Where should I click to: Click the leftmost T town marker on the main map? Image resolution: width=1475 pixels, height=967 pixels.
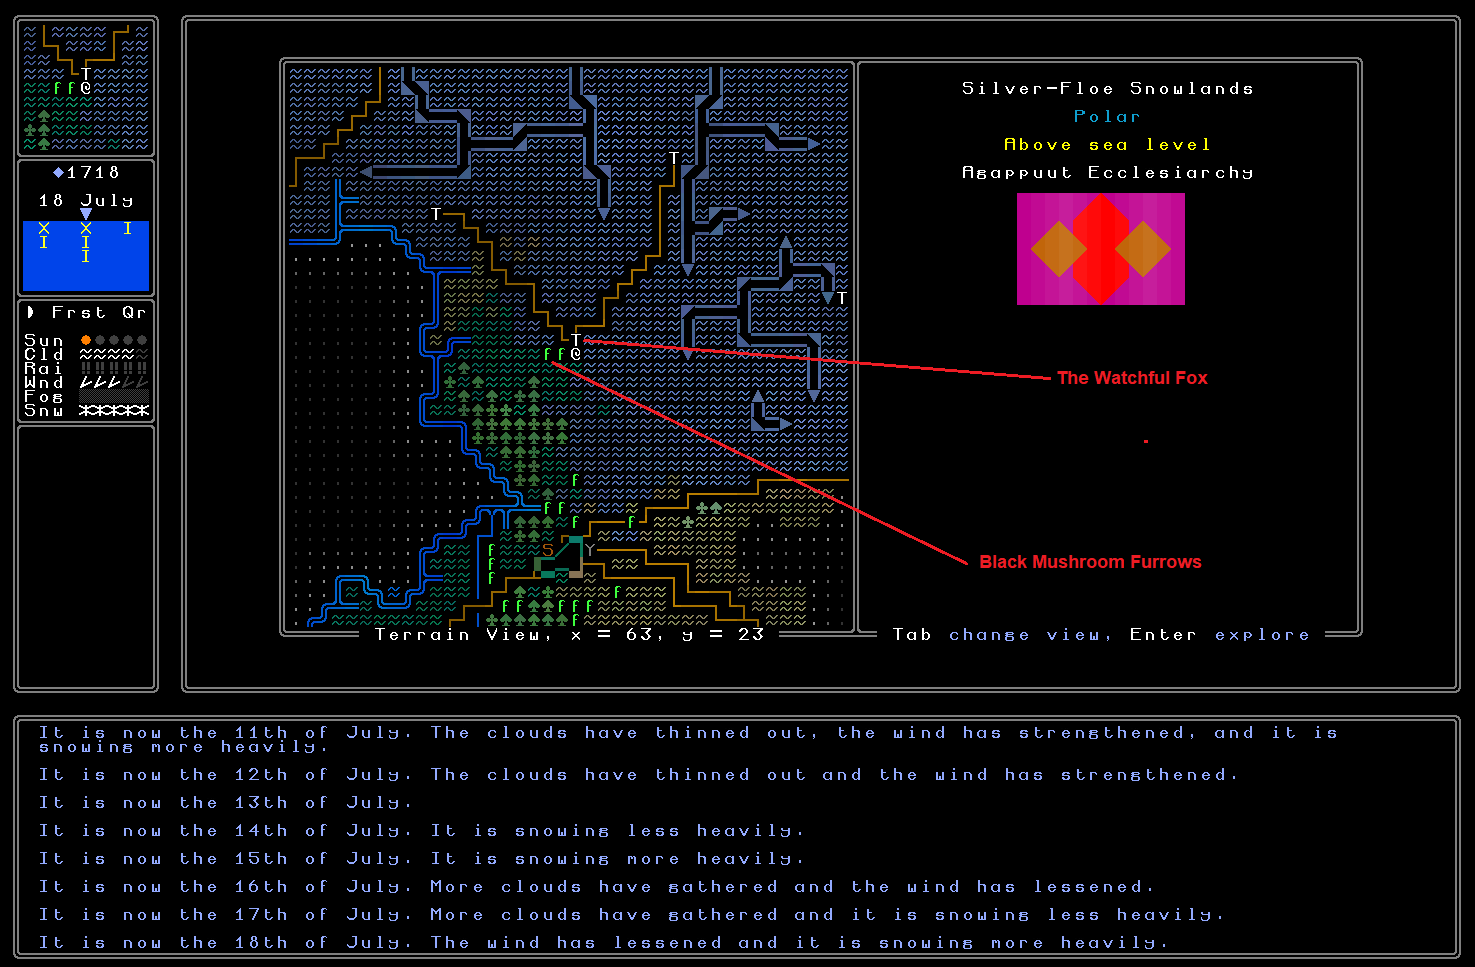coord(436,214)
